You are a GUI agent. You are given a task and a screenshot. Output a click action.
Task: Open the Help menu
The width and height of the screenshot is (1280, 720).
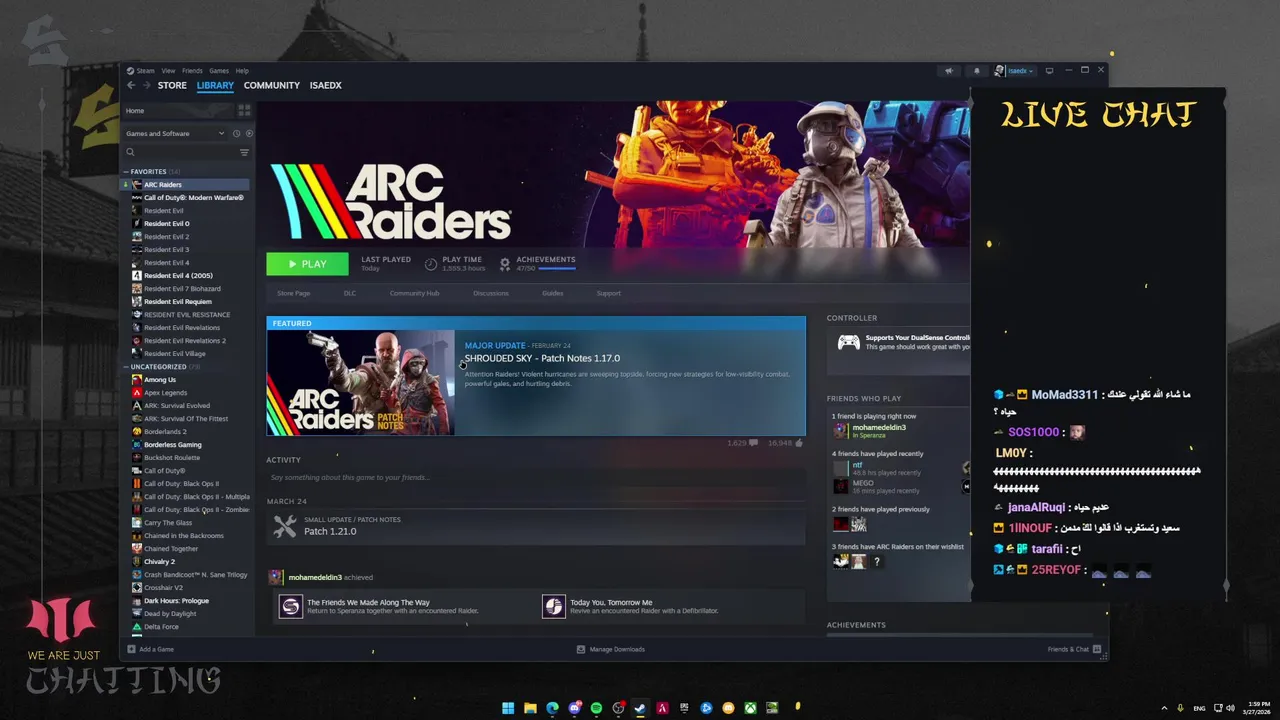pyautogui.click(x=242, y=71)
